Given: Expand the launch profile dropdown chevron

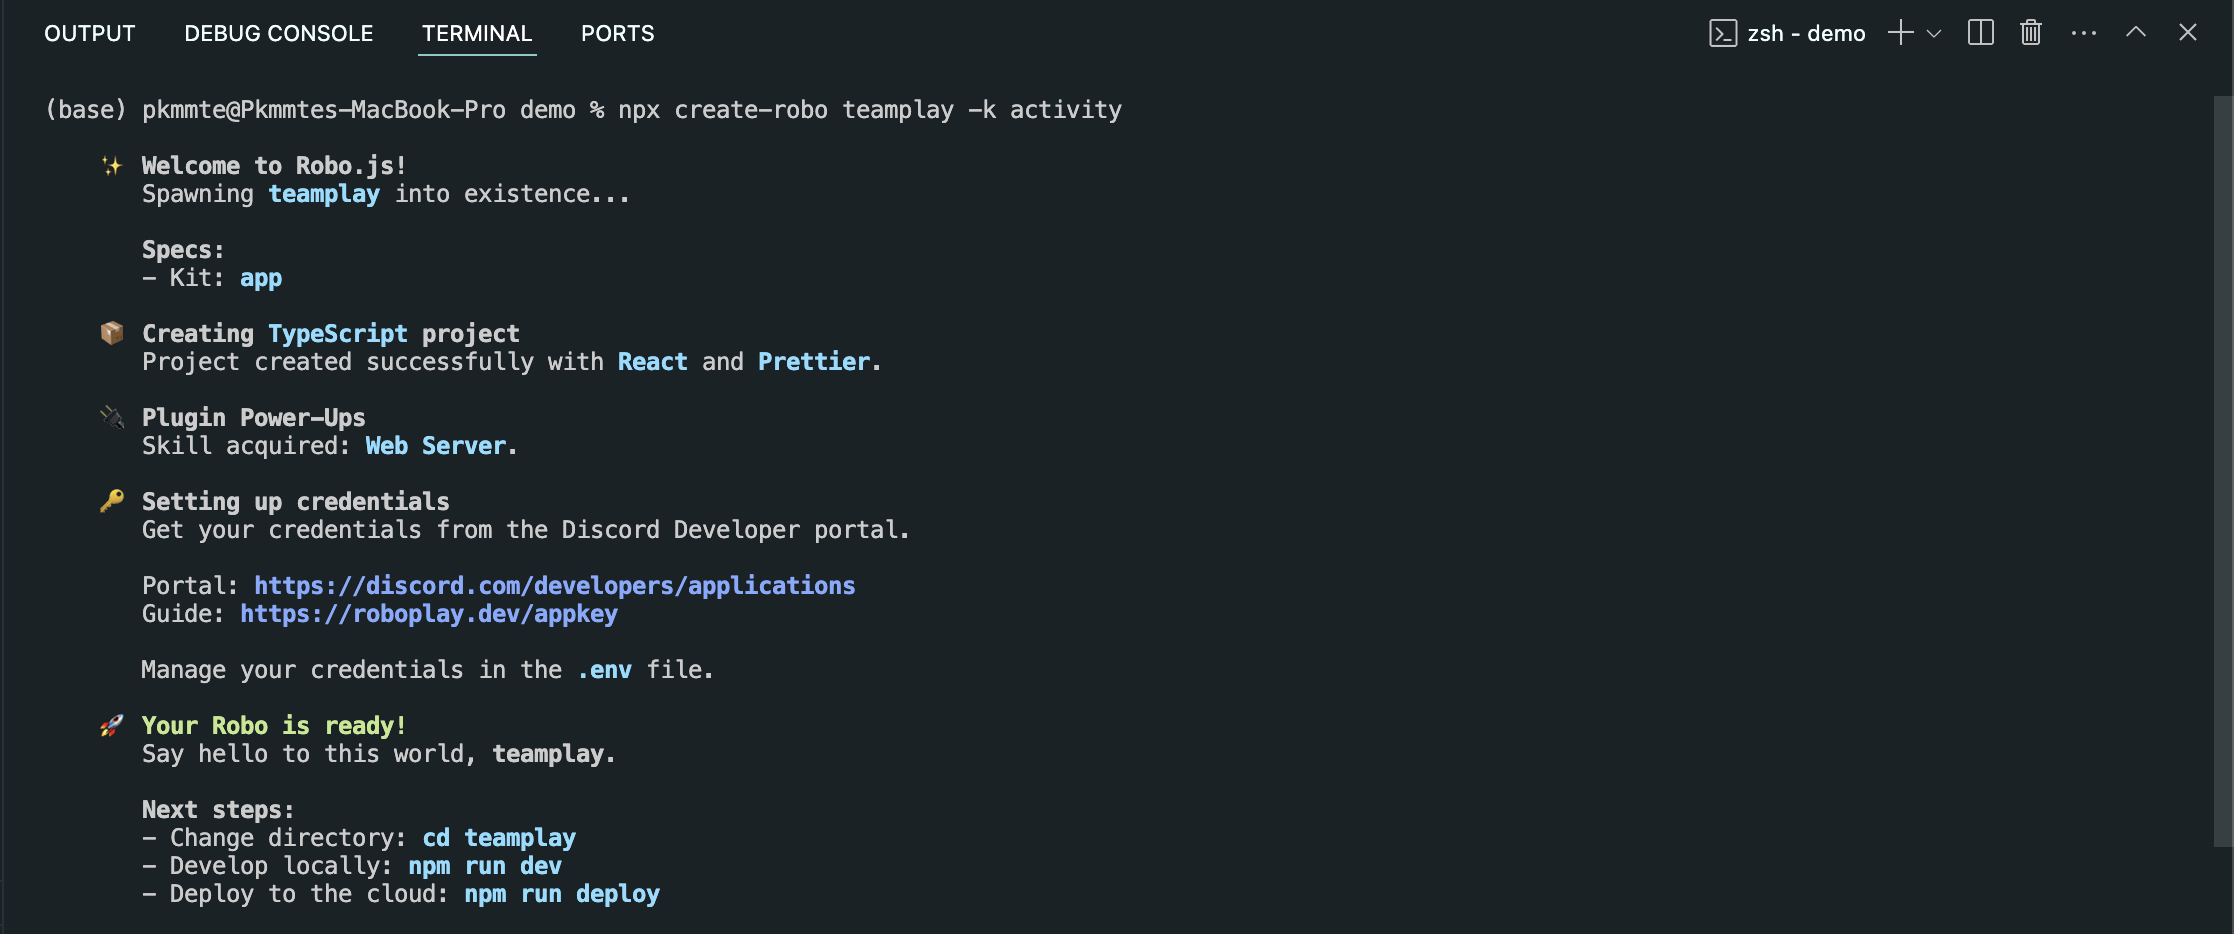Looking at the screenshot, I should click(1934, 33).
